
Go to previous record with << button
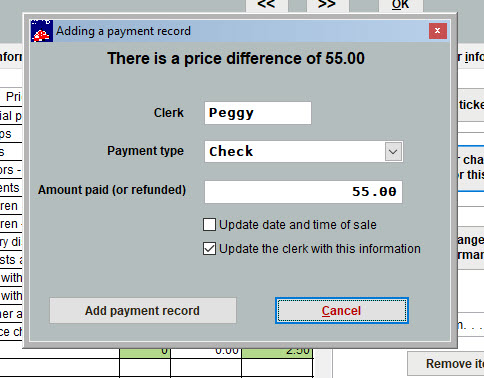point(266,5)
